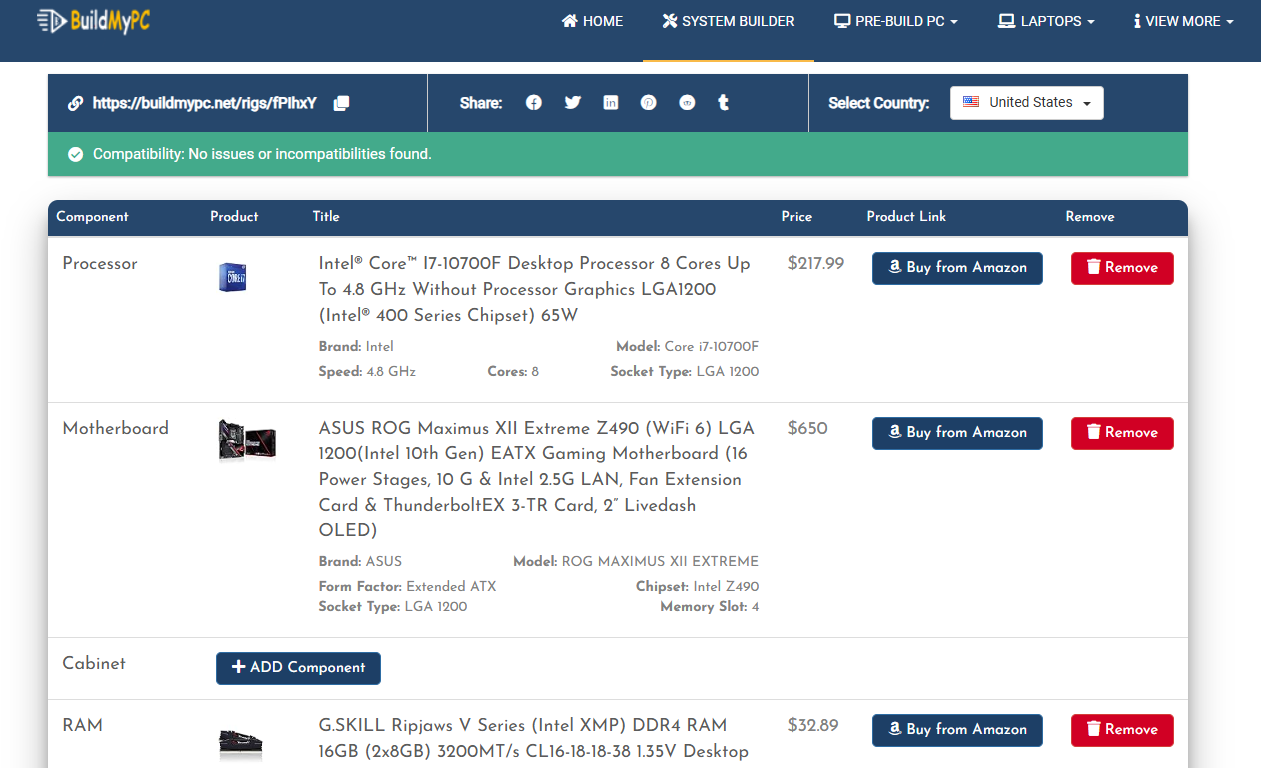This screenshot has height=768, width=1261.
Task: Select the $217.99 processor price
Action: point(816,264)
